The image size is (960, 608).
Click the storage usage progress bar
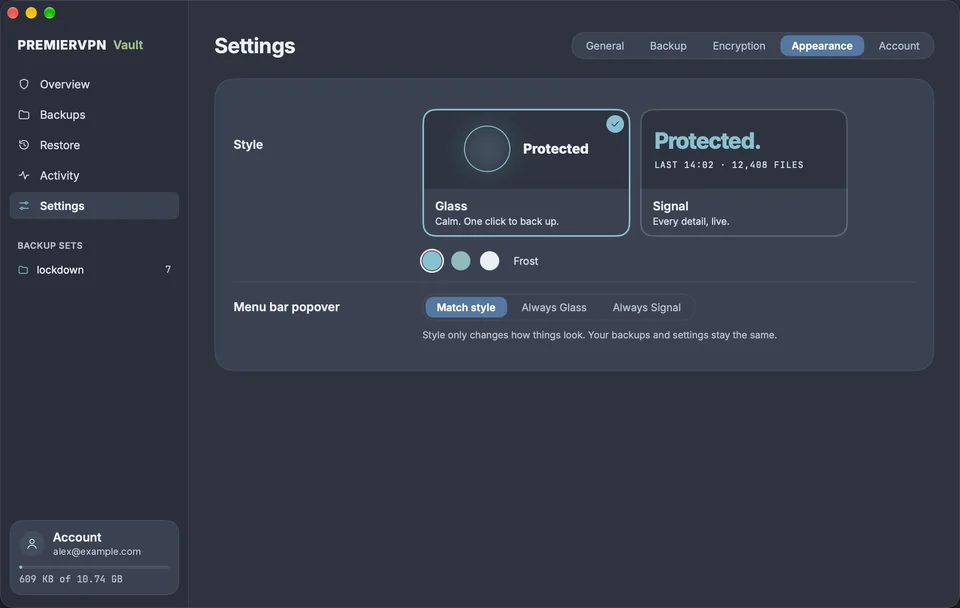(94, 567)
